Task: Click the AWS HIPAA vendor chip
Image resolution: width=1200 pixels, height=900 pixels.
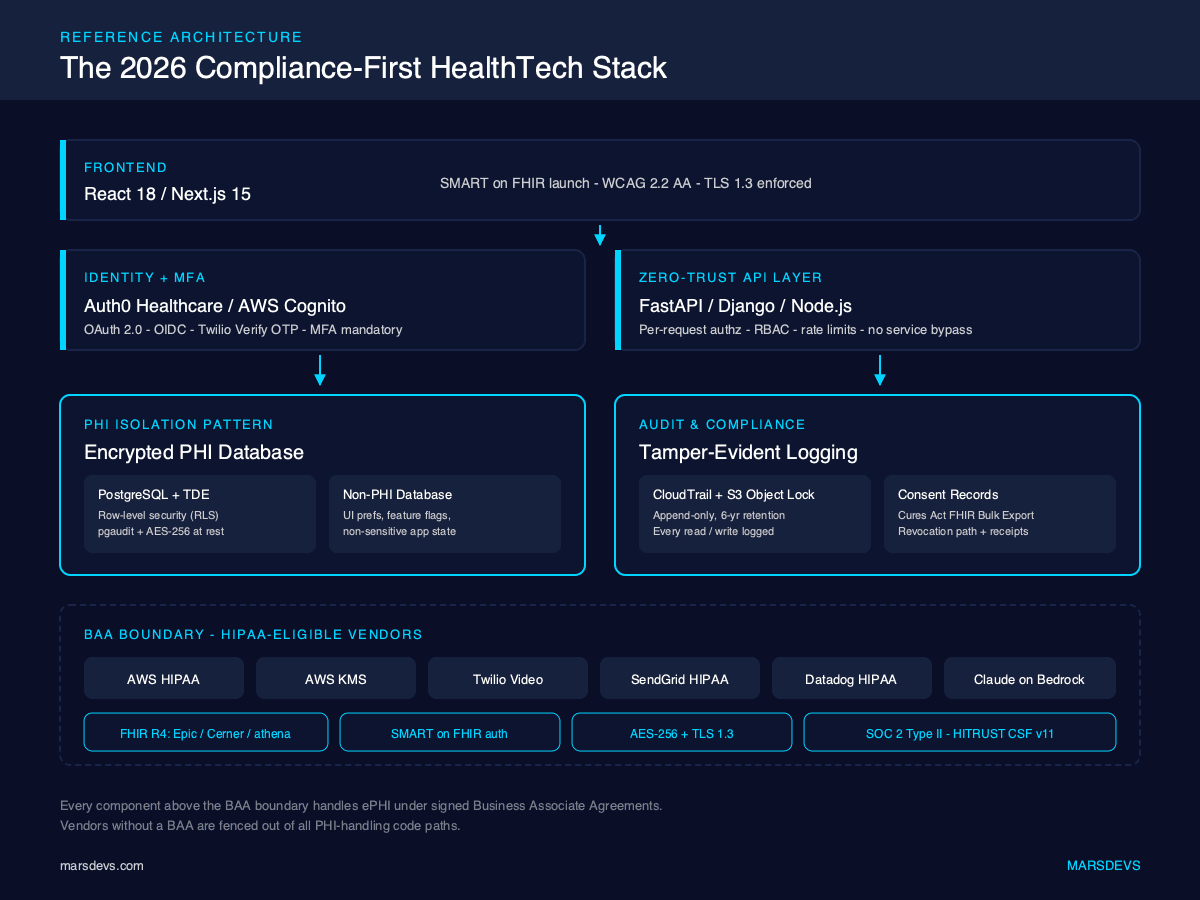Action: [x=164, y=678]
